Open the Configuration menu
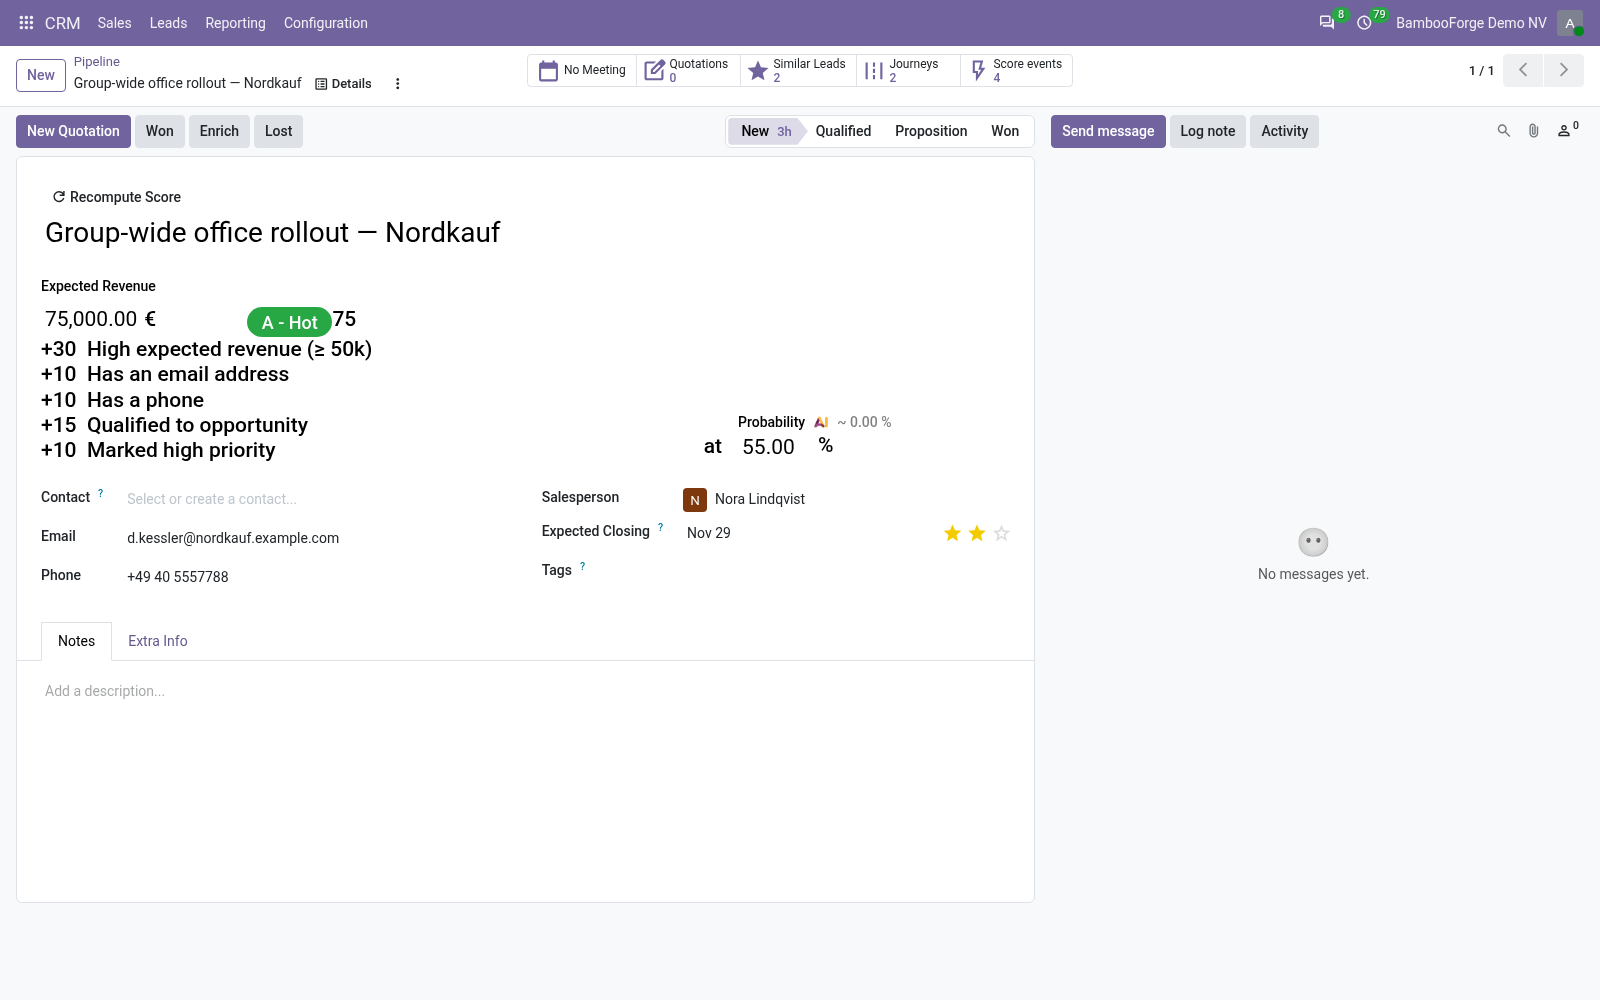This screenshot has width=1600, height=1000. coord(326,23)
